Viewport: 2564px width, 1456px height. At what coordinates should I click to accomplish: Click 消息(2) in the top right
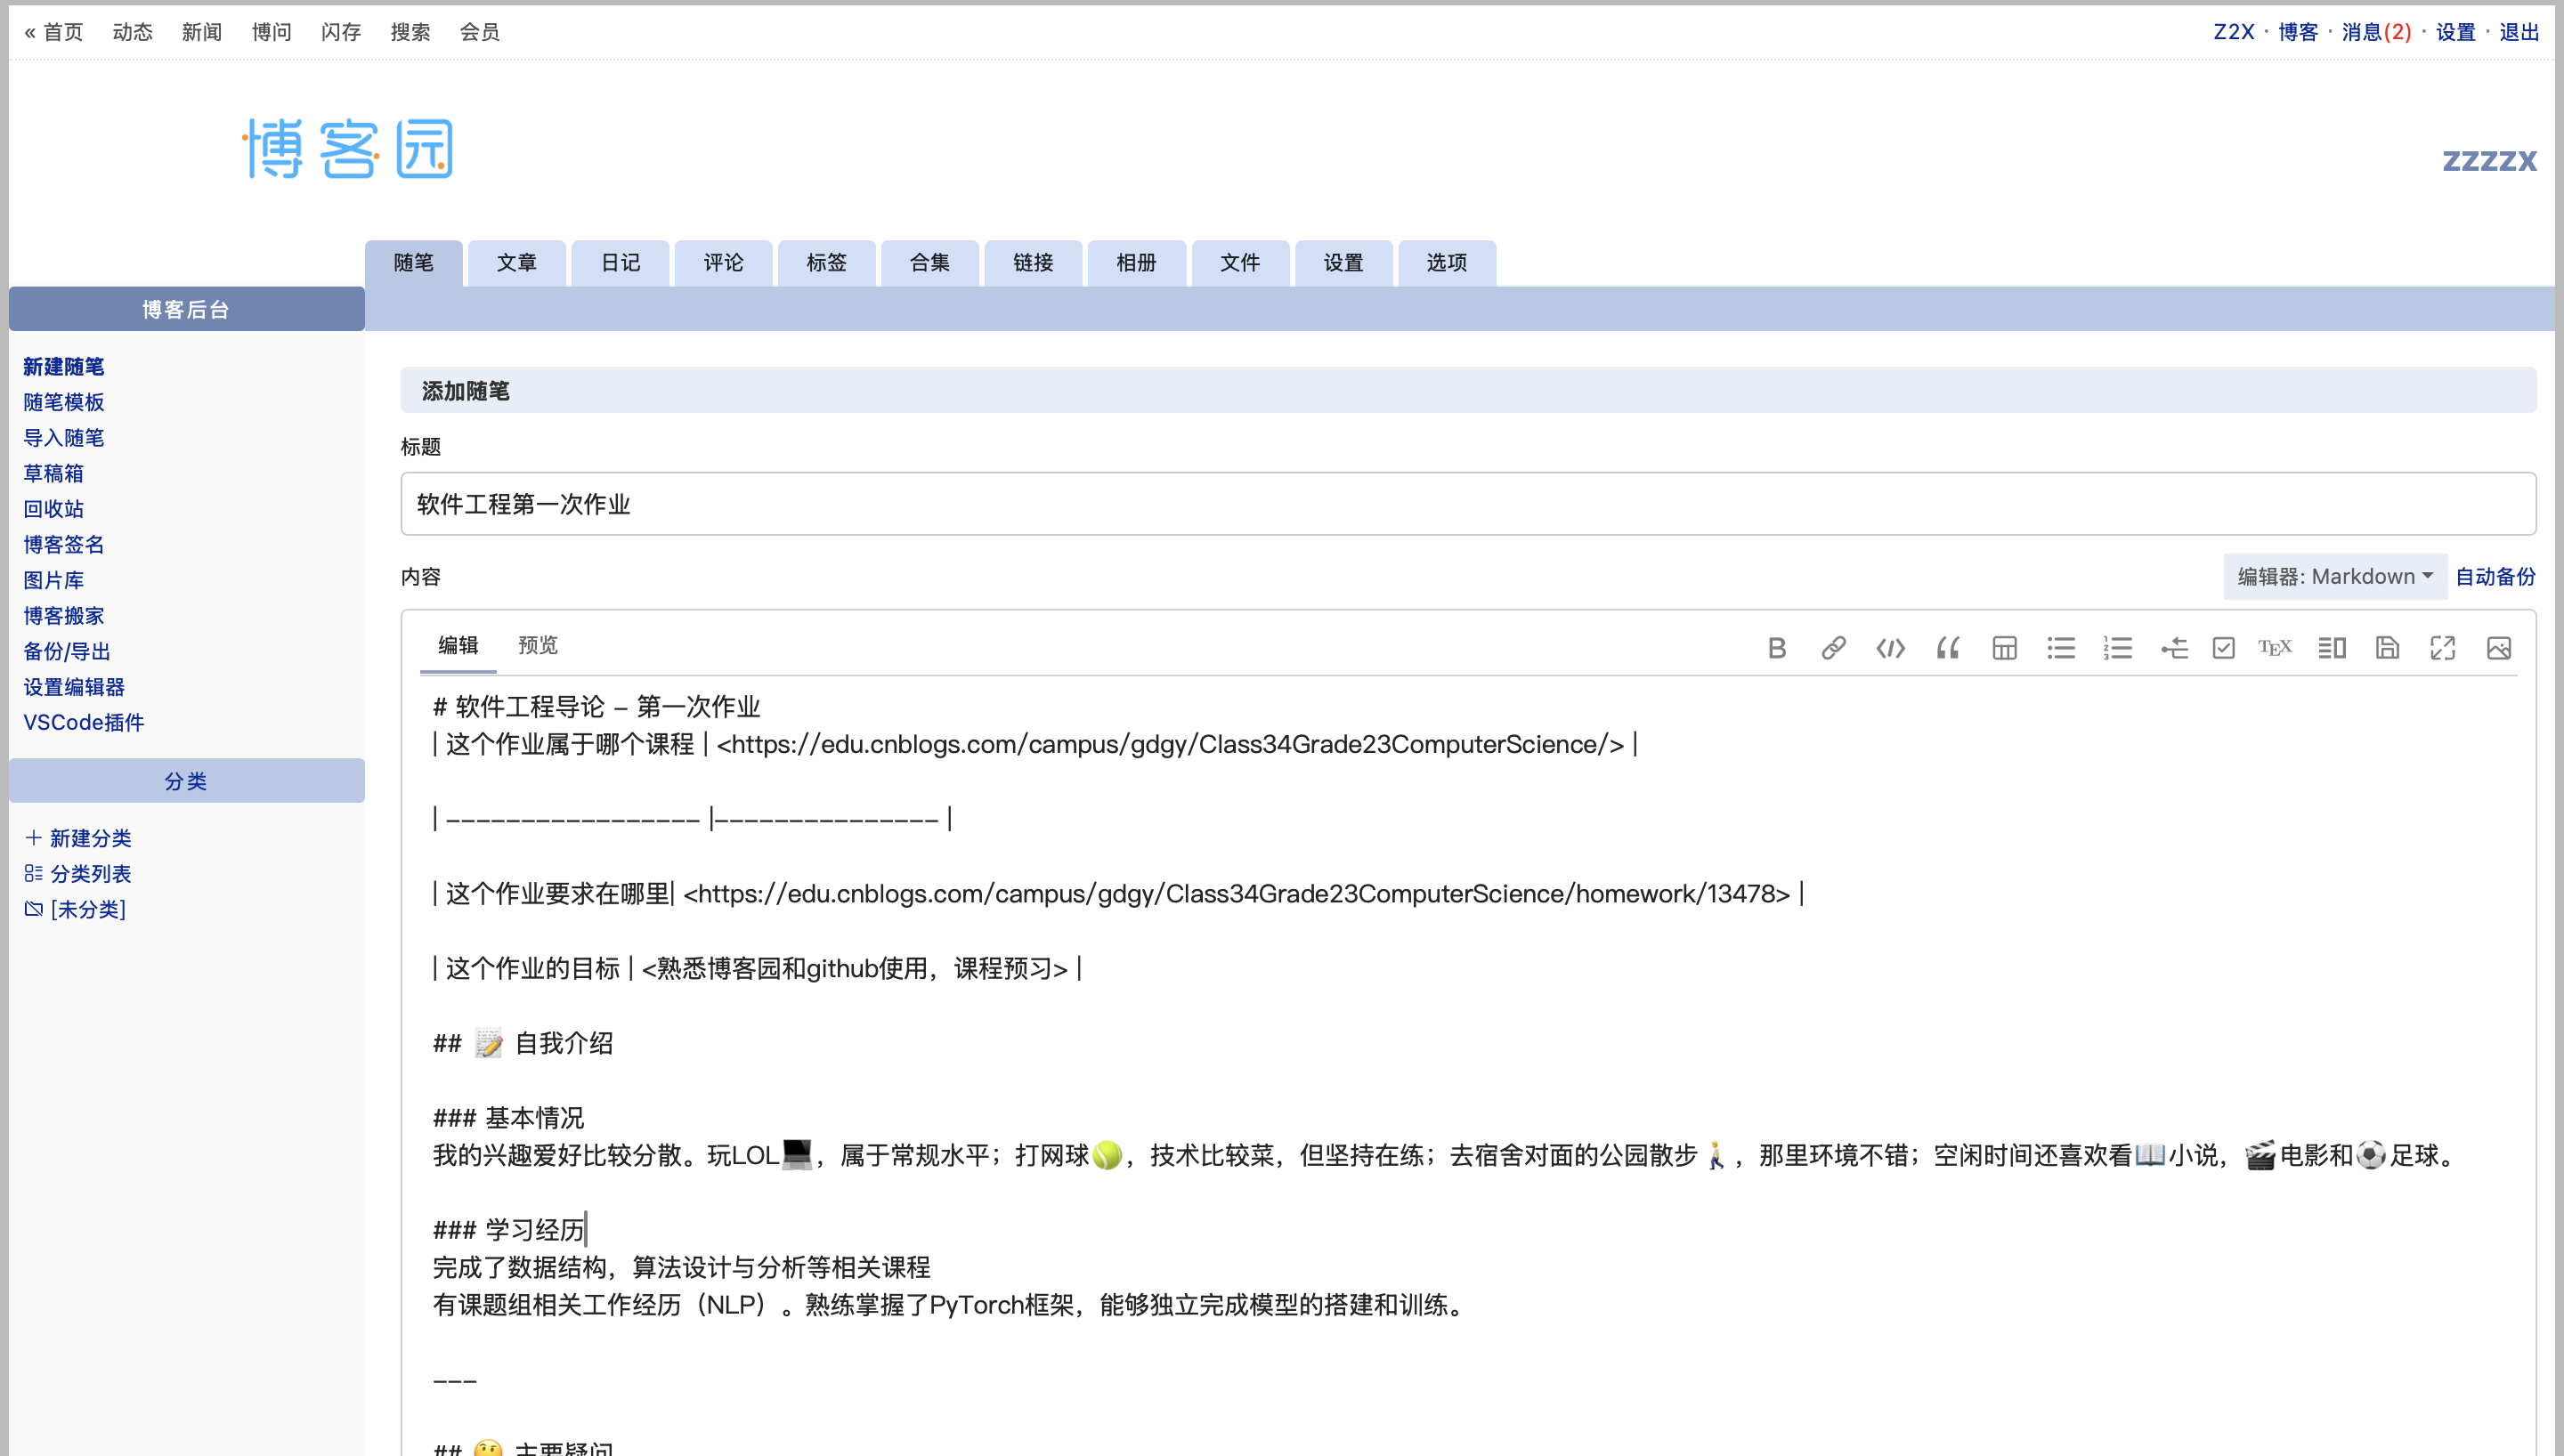[2377, 31]
